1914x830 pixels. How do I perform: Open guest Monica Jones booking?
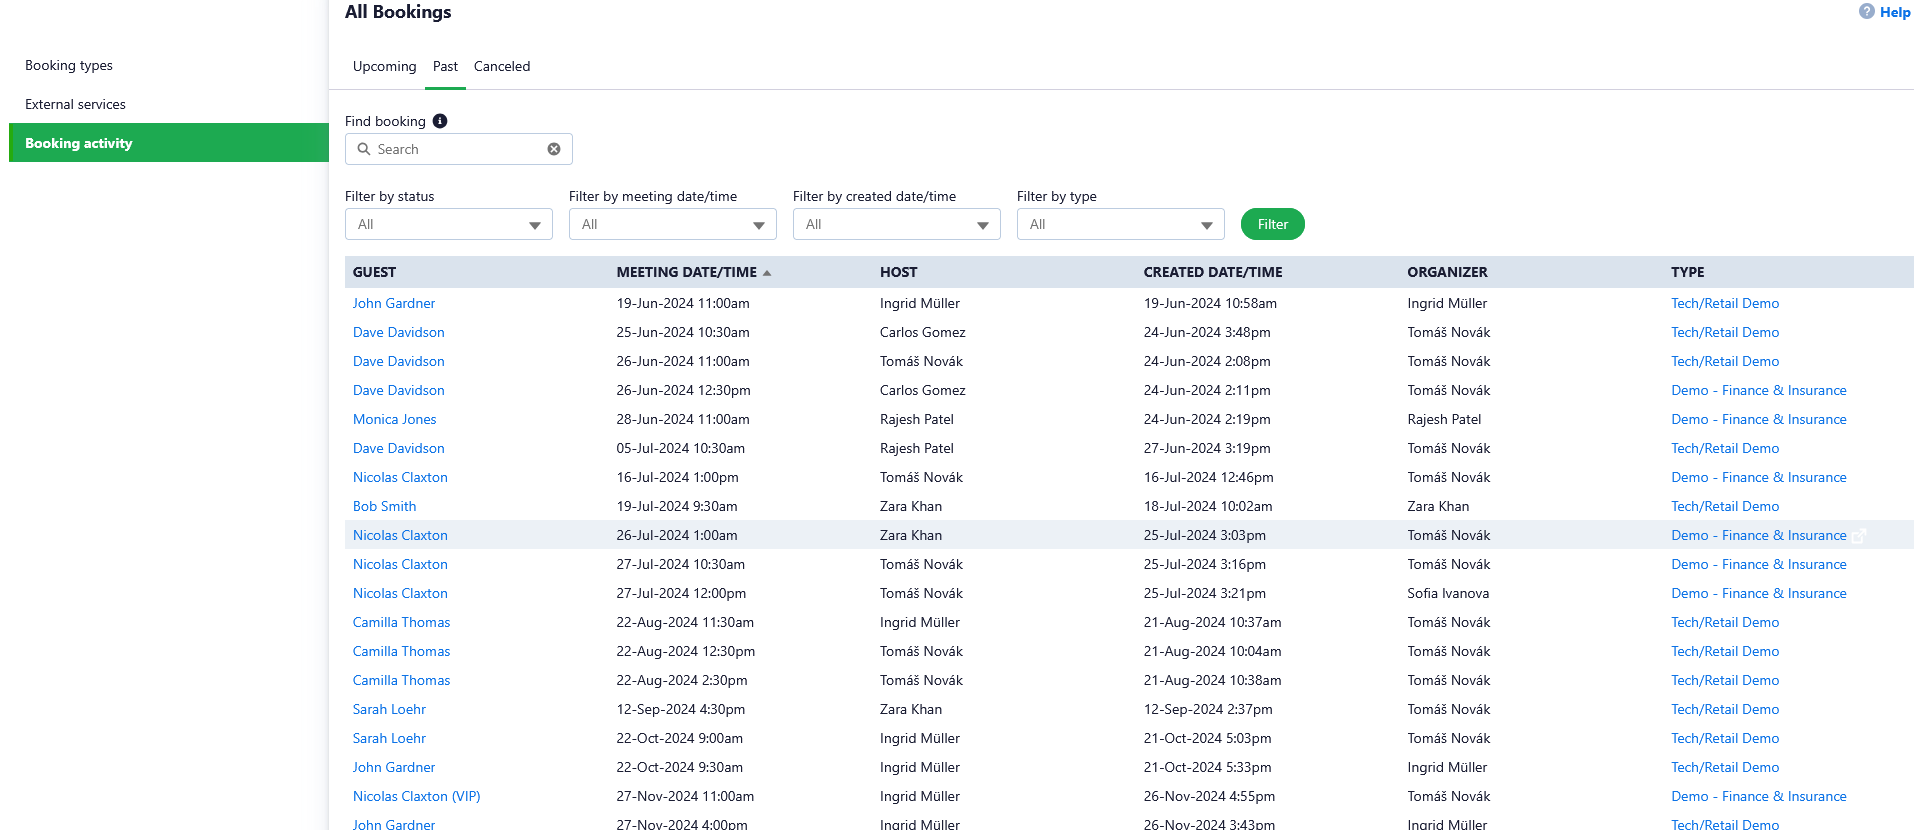click(394, 420)
